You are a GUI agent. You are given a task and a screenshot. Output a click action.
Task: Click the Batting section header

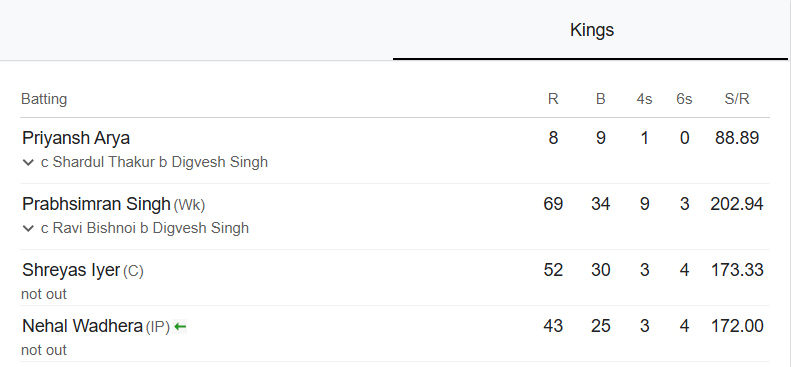(x=44, y=99)
